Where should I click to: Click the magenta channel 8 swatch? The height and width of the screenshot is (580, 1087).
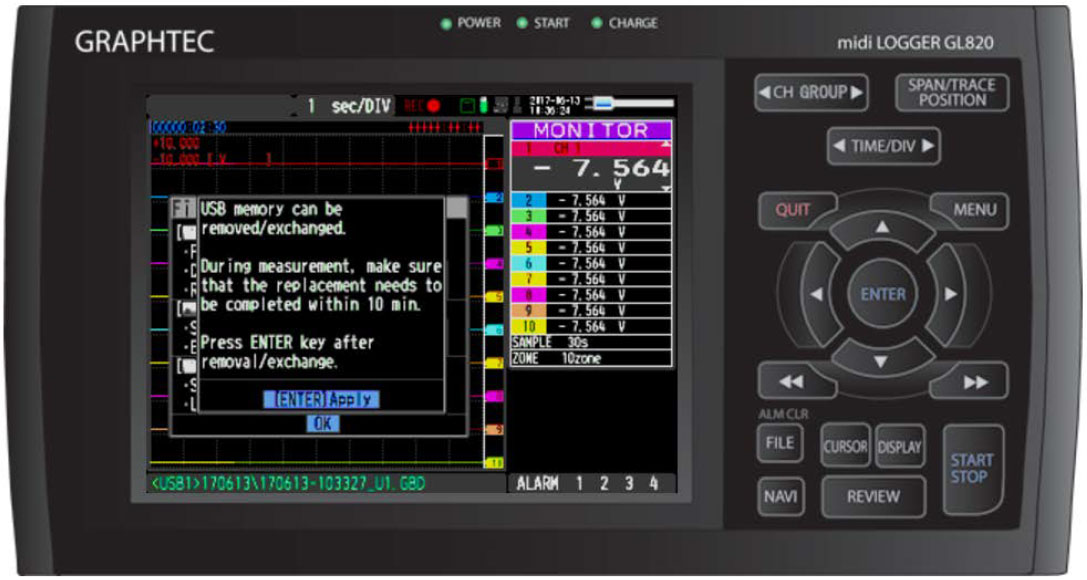[x=528, y=295]
